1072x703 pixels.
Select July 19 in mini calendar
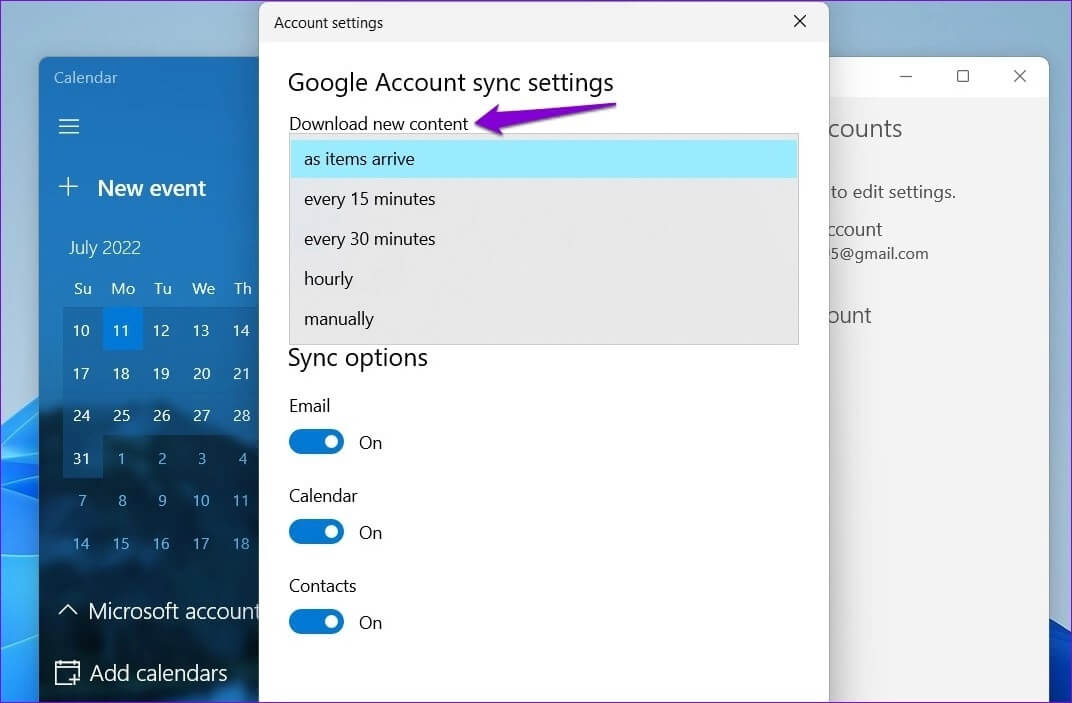point(161,373)
